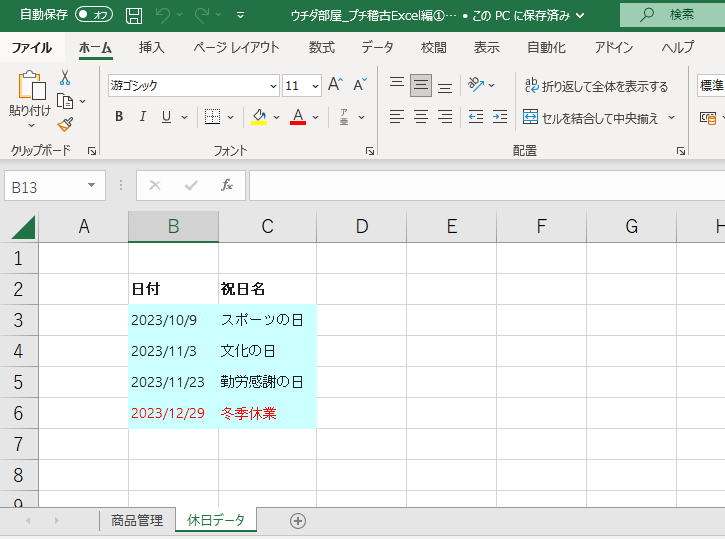Viewport: 725px width, 539px height.
Task: Click the Insert Function fx icon
Action: pos(227,185)
